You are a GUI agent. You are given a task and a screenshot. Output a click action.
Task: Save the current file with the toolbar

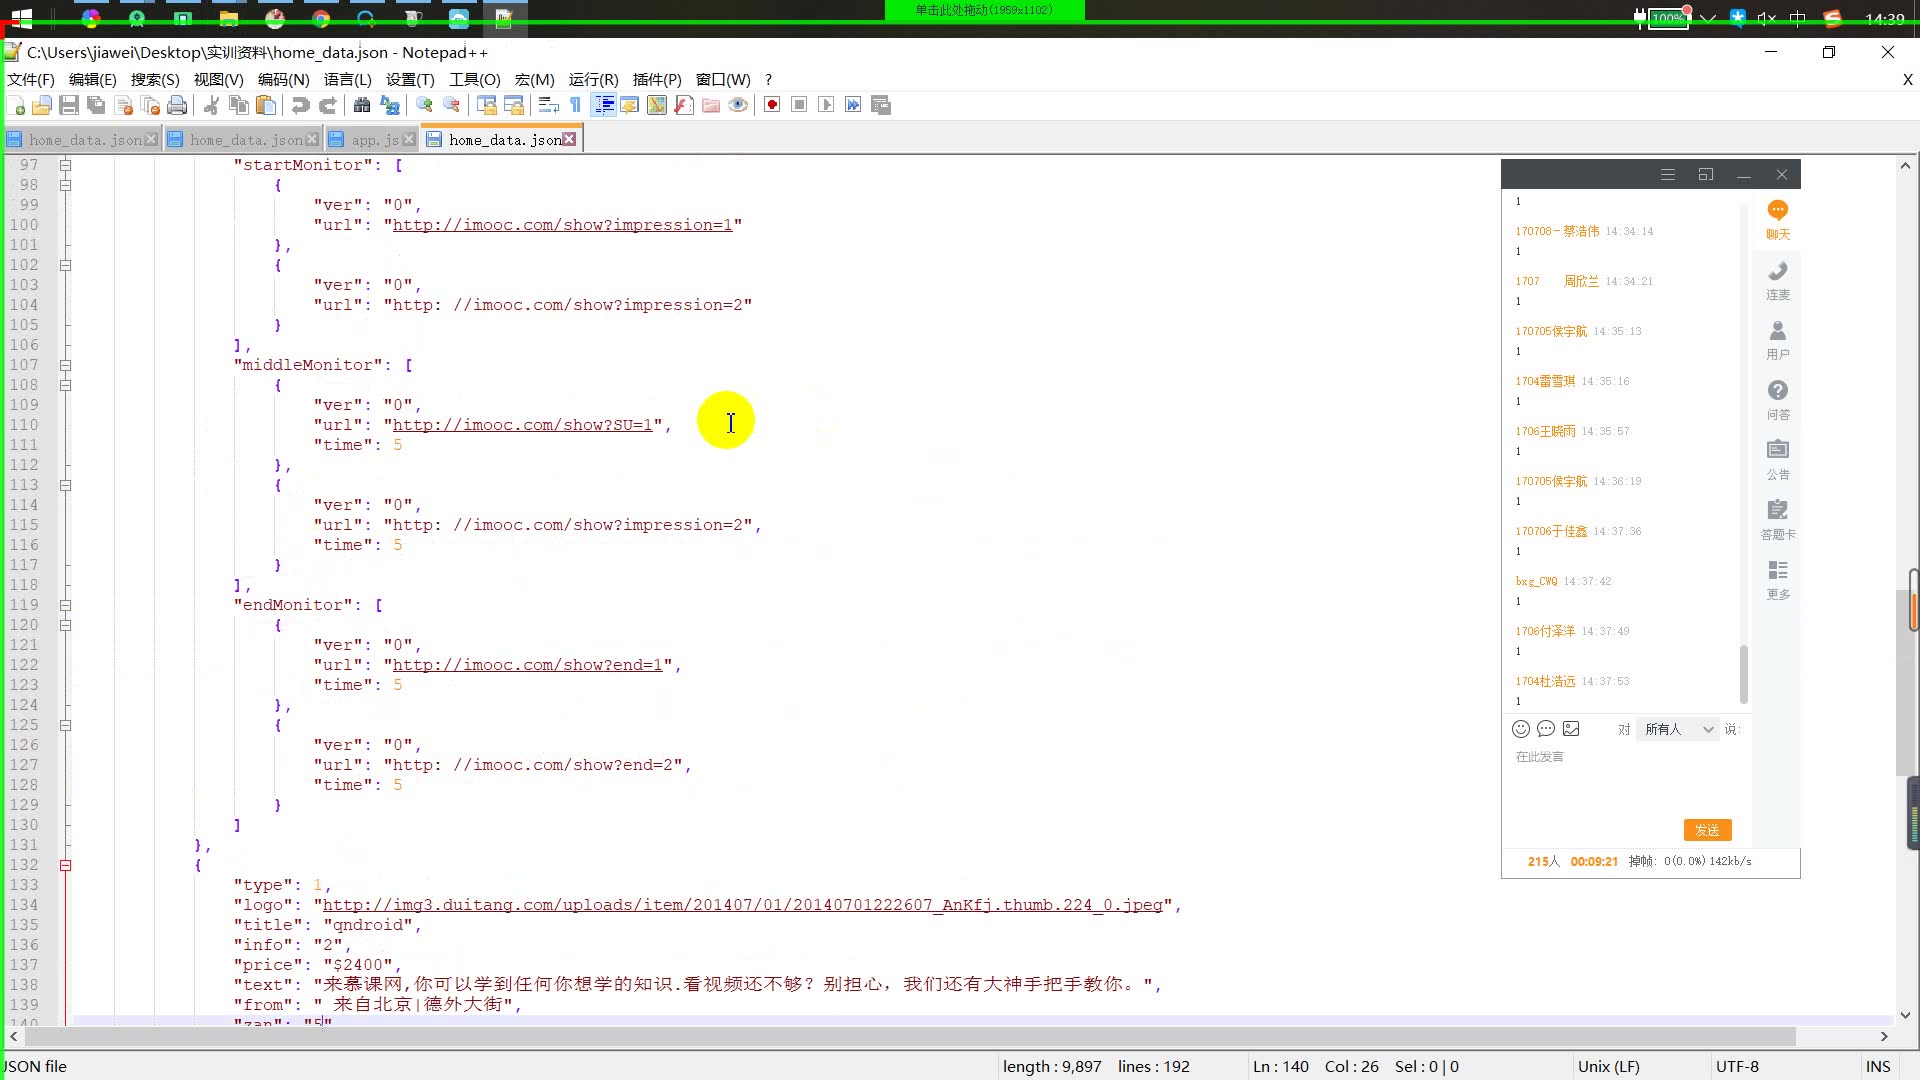pyautogui.click(x=69, y=105)
